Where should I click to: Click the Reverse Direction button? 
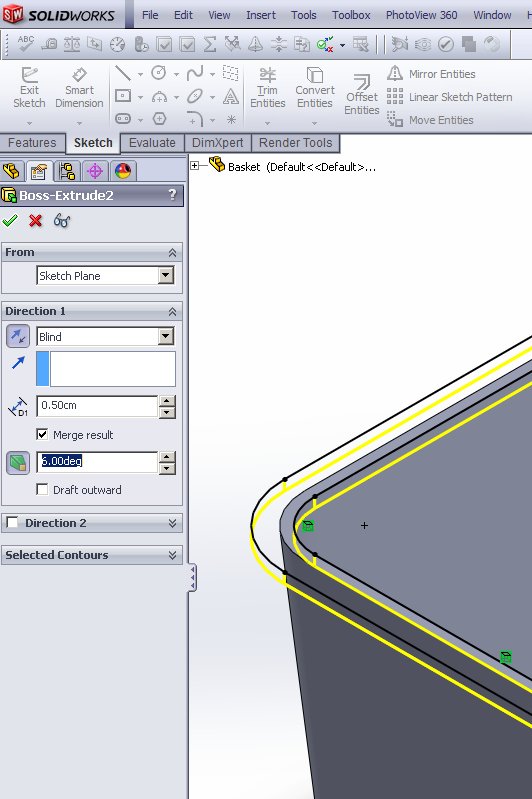tap(18, 336)
